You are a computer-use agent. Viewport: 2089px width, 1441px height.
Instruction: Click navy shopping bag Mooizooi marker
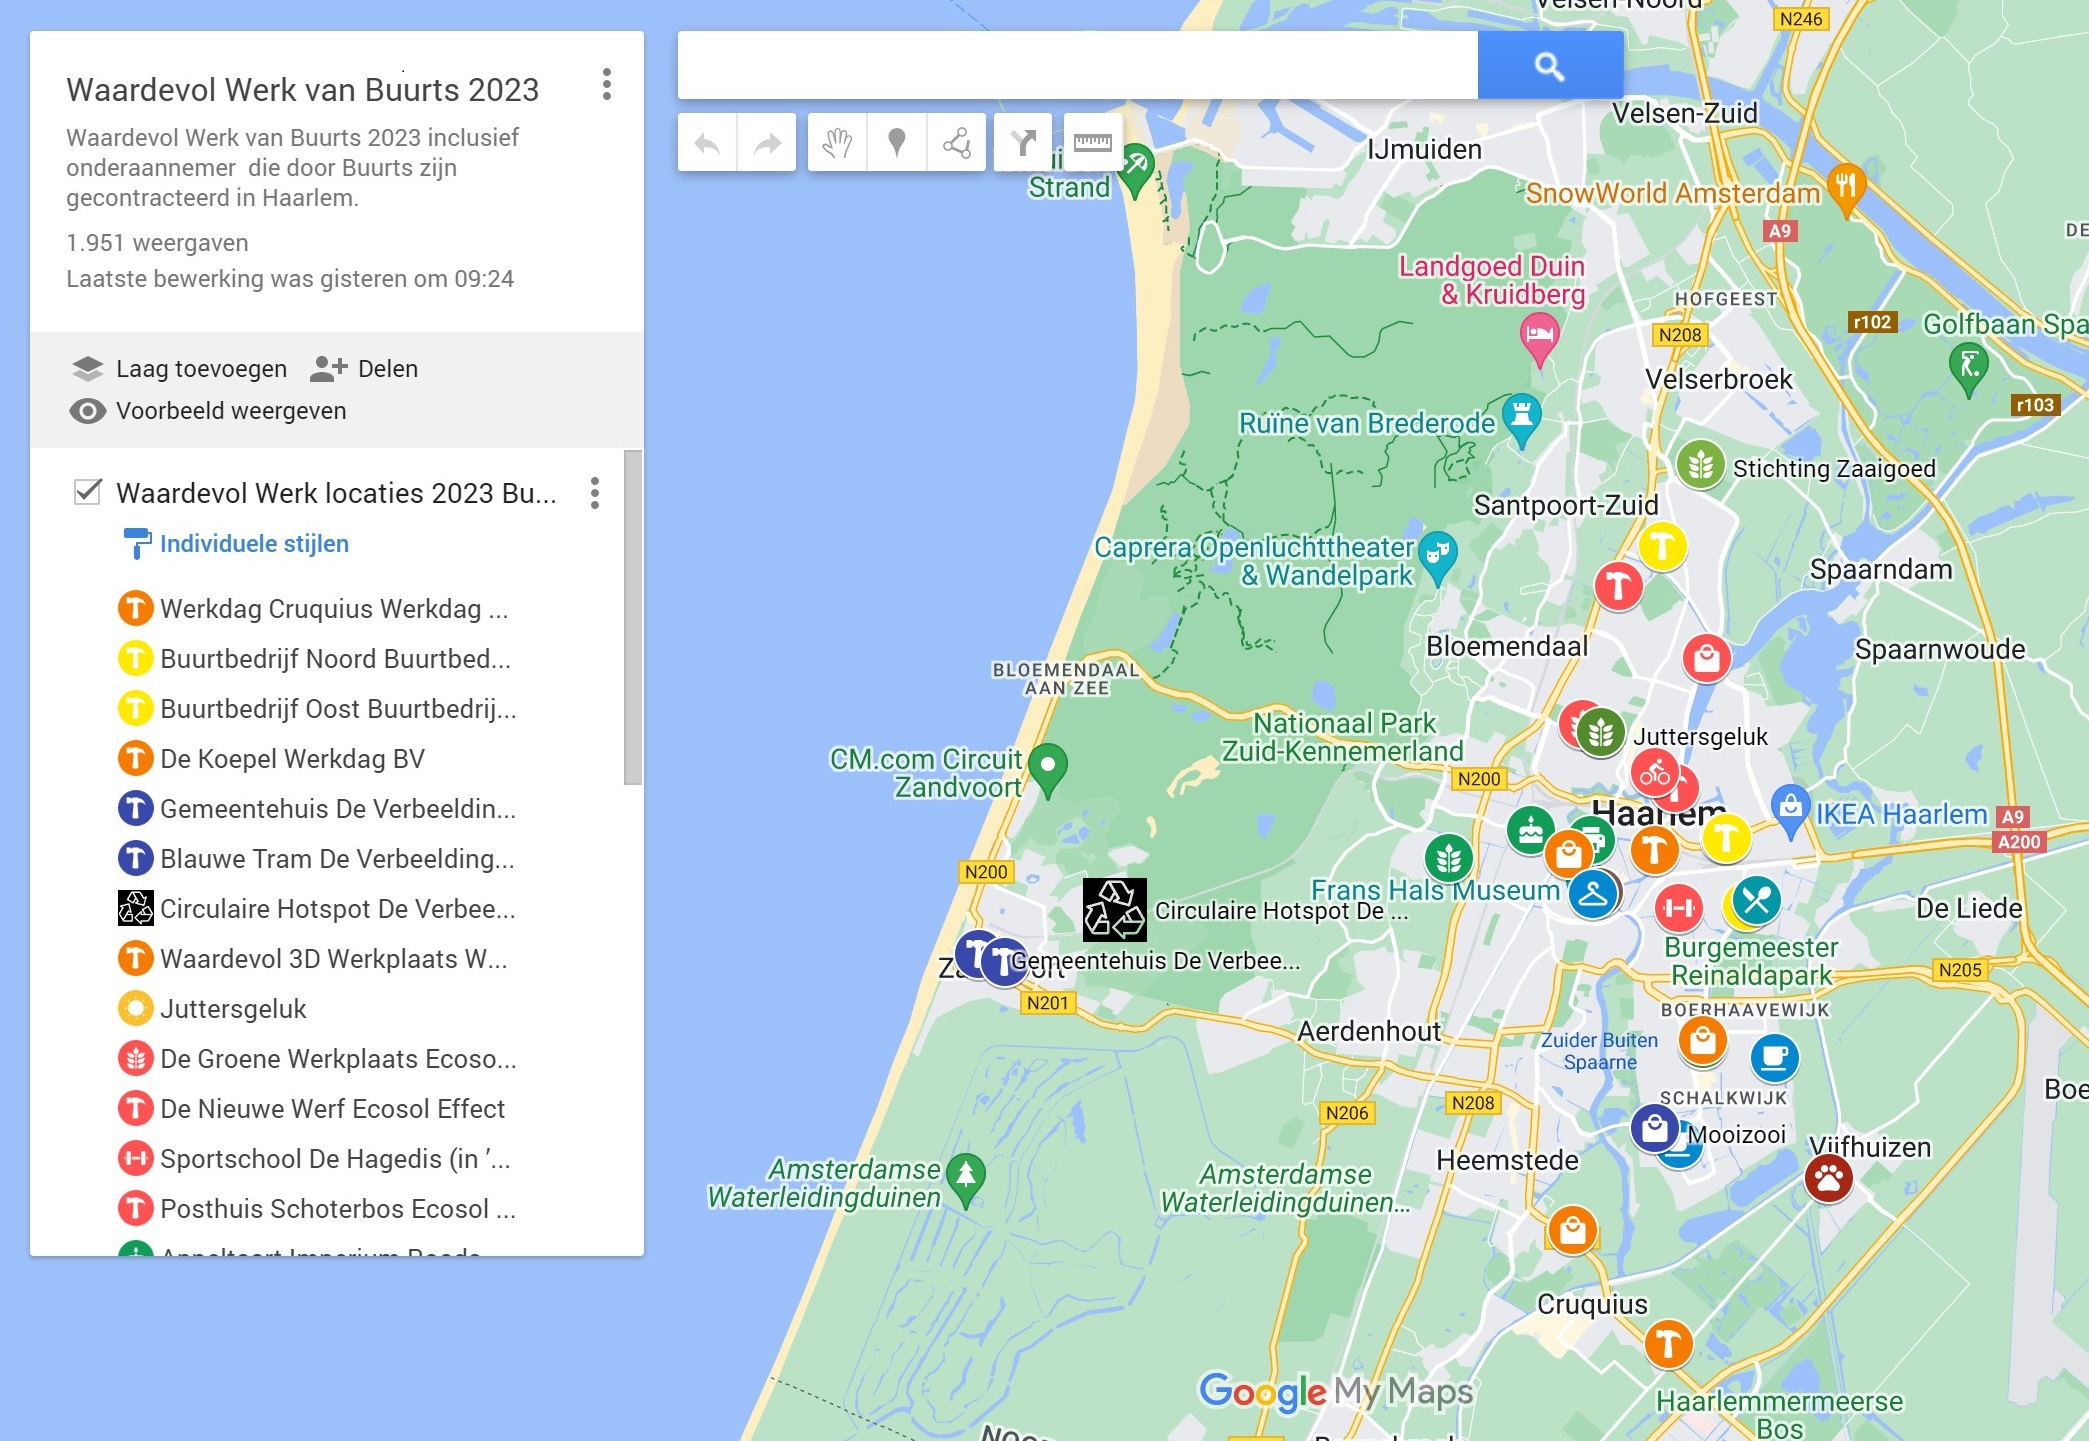pos(1654,1128)
